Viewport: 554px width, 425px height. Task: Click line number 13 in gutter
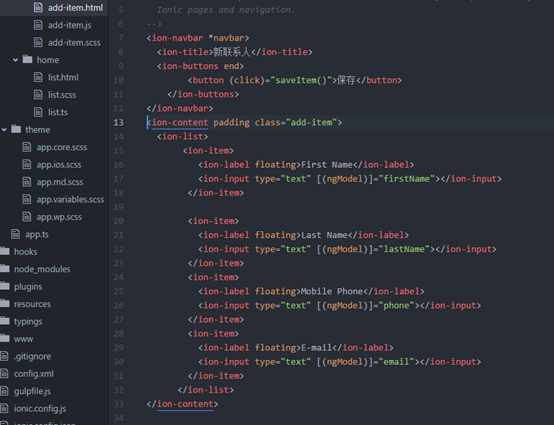[x=119, y=123]
